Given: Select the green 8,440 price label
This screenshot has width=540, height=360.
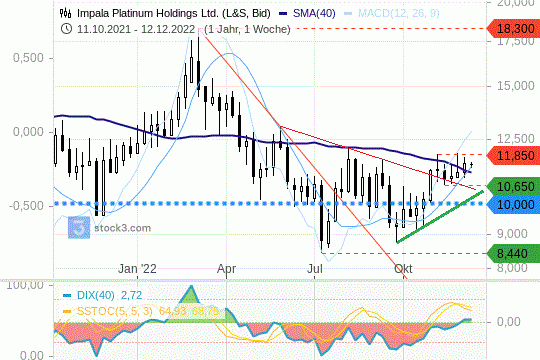Looking at the screenshot, I should pos(513,254).
